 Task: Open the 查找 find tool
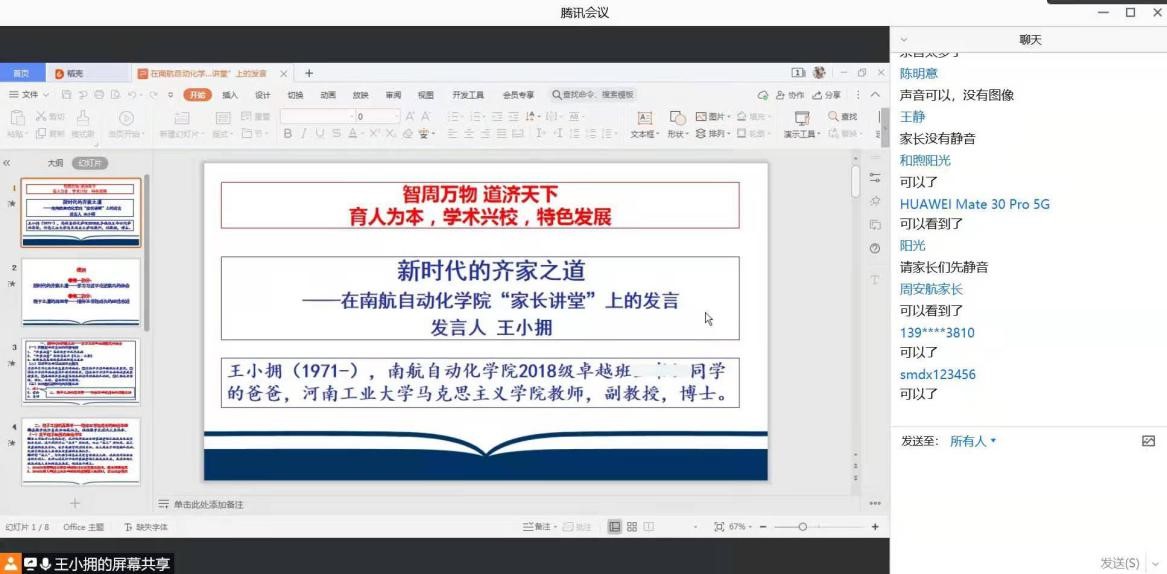pyautogui.click(x=841, y=117)
